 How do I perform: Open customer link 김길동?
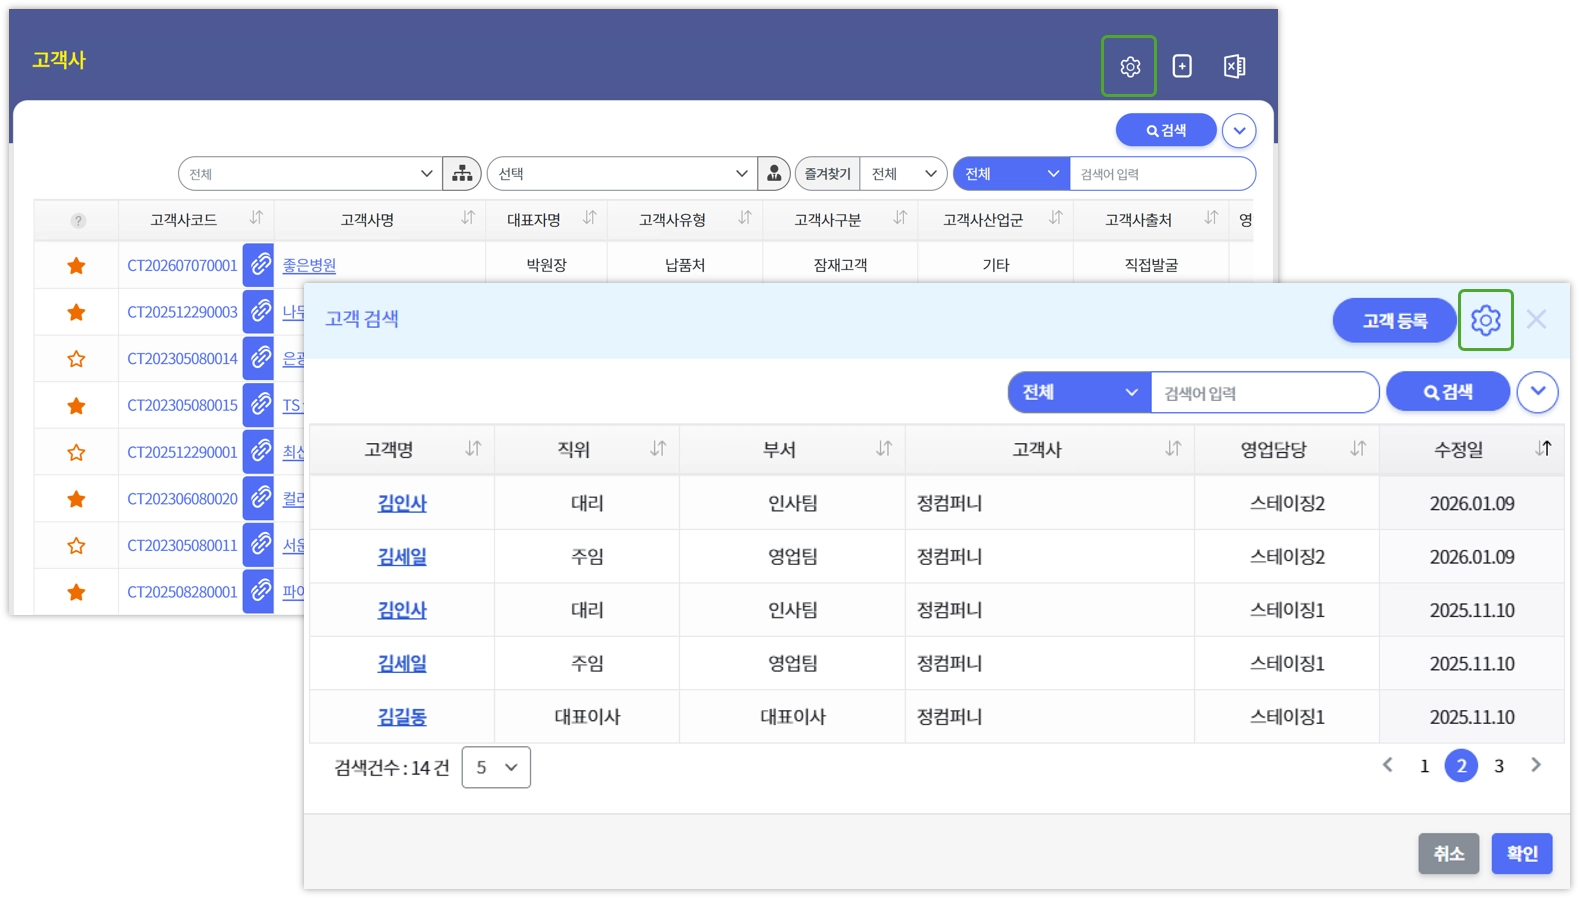[402, 716]
